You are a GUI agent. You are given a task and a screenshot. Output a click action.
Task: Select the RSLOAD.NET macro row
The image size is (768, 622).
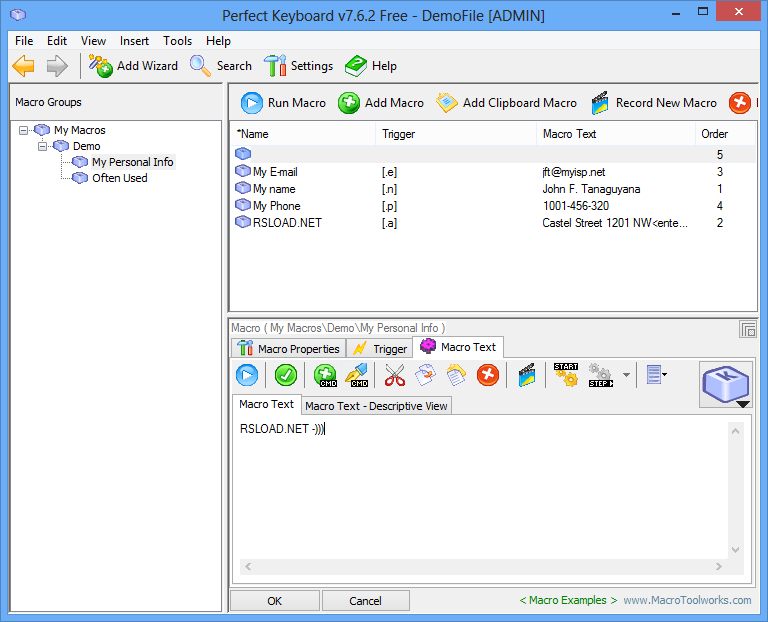[493, 223]
